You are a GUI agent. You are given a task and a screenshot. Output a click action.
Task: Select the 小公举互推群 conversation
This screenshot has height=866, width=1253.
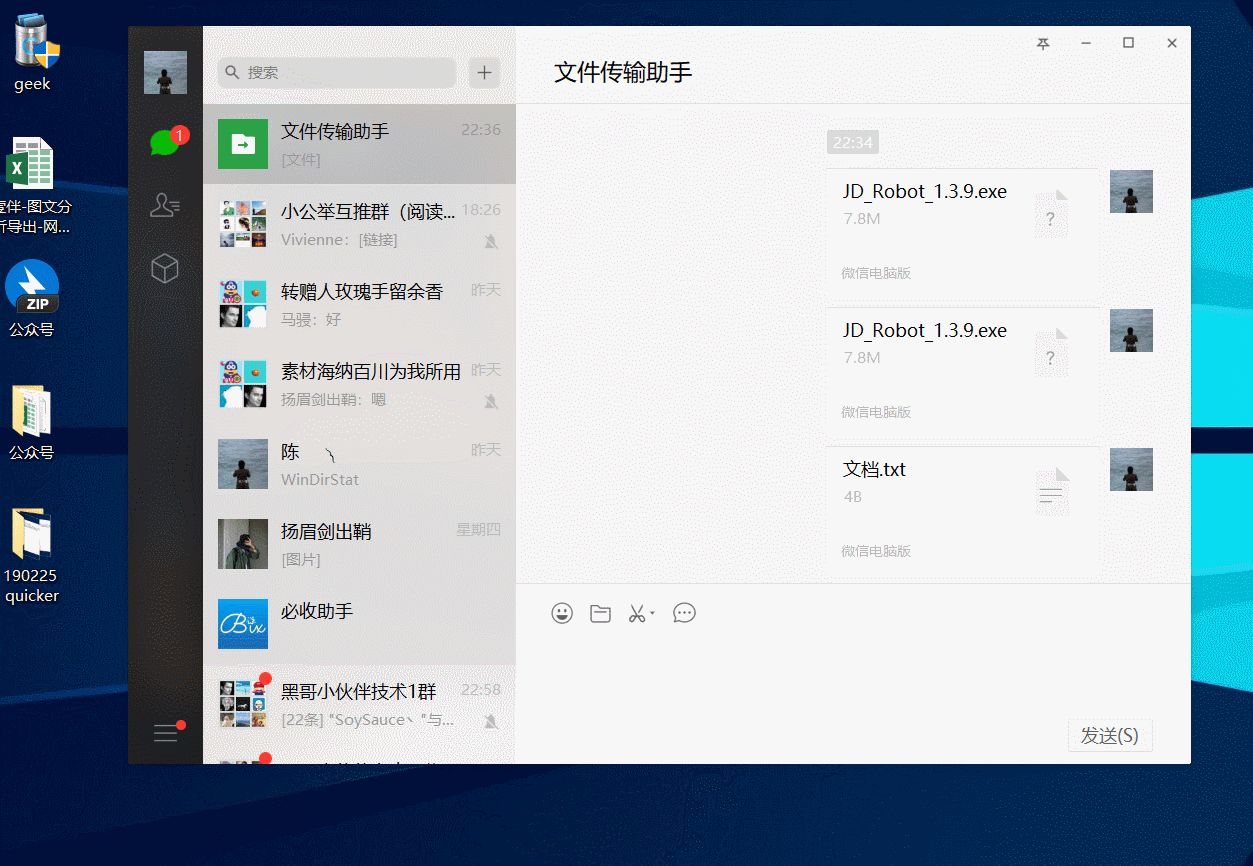[x=359, y=224]
